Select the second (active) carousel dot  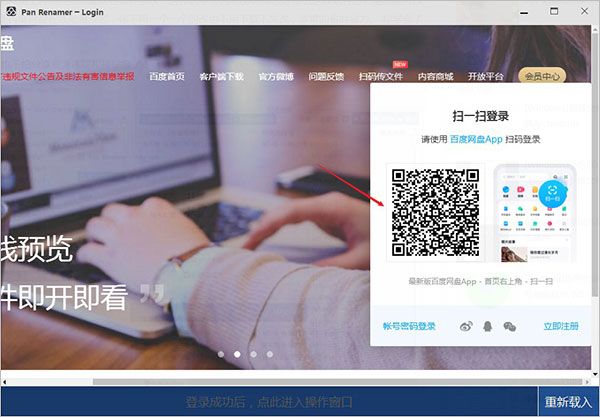237,354
